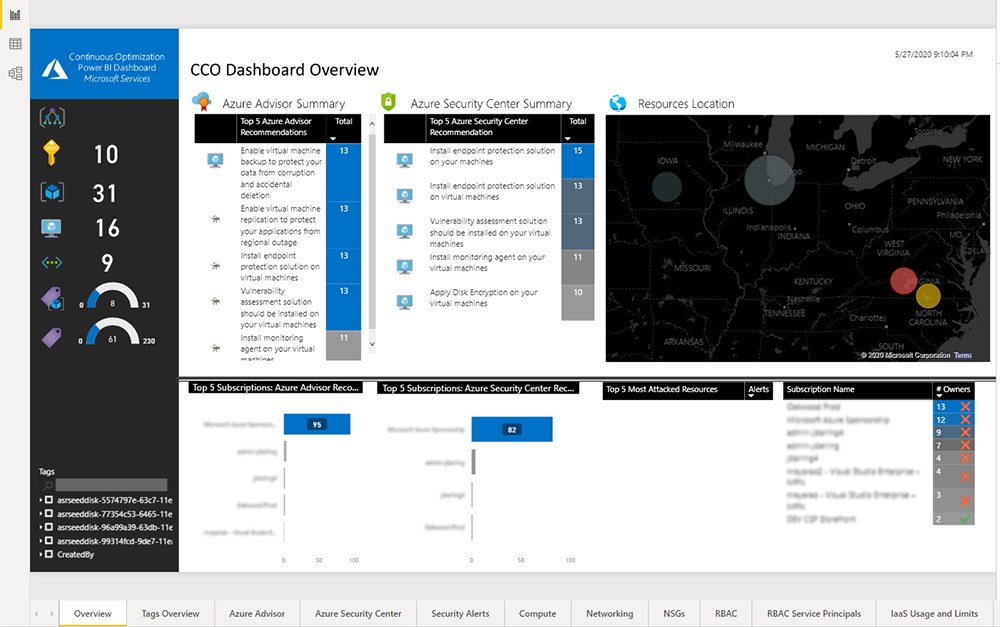Click icon beside Advisor Install monitoring agent
This screenshot has width=1000, height=627.
pyautogui.click(x=216, y=348)
